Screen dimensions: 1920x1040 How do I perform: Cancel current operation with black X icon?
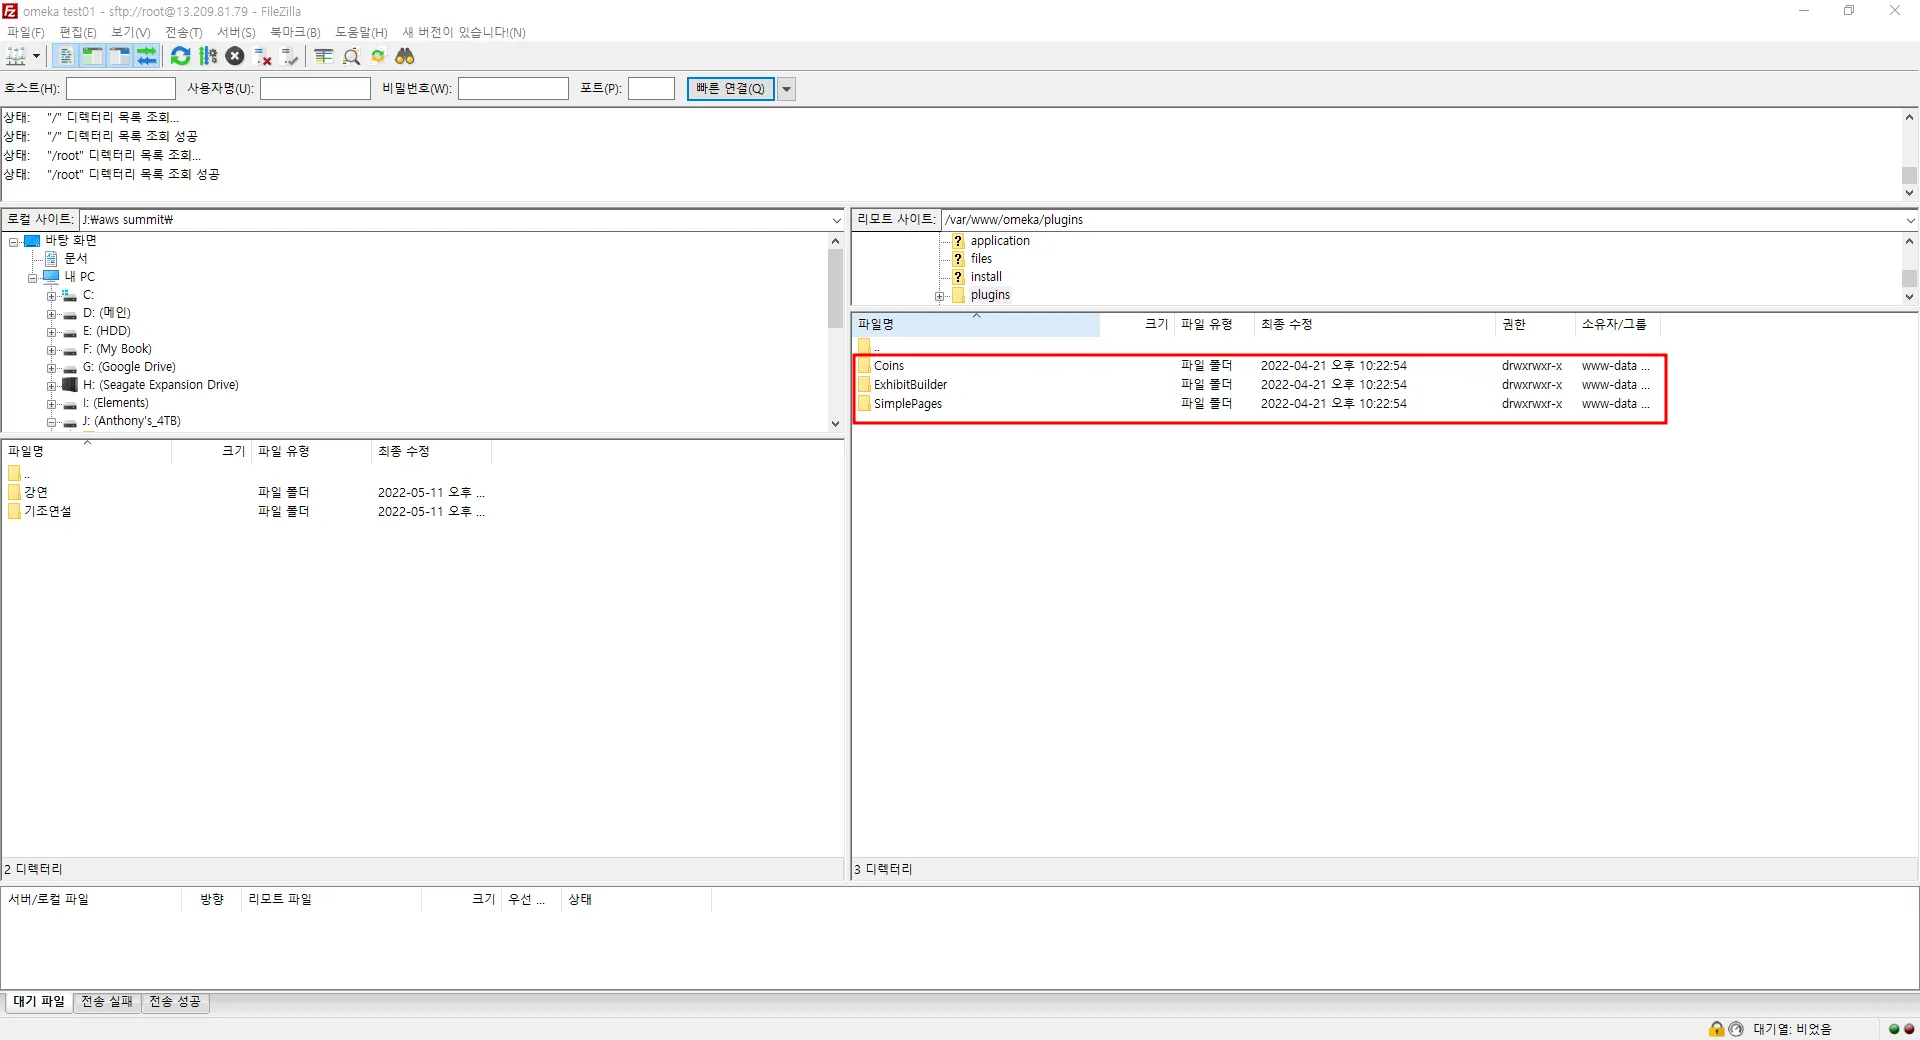click(x=235, y=57)
